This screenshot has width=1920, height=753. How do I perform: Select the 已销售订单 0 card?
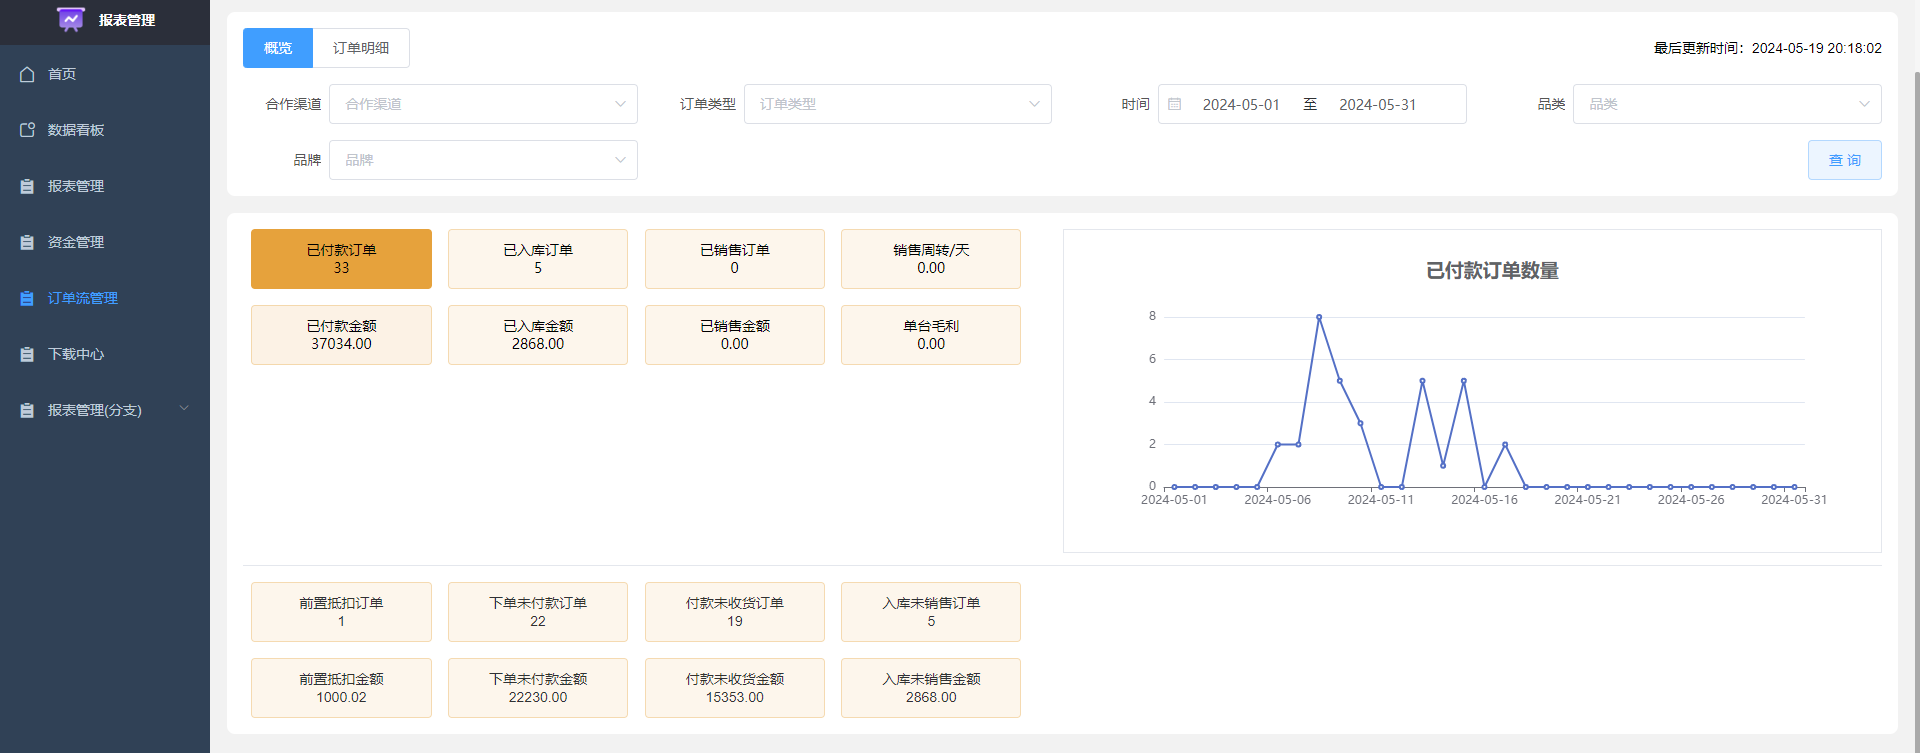pyautogui.click(x=735, y=259)
